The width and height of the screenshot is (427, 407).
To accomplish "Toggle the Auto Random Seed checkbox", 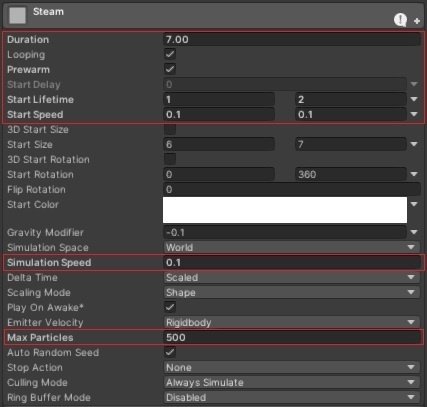I will tap(170, 352).
